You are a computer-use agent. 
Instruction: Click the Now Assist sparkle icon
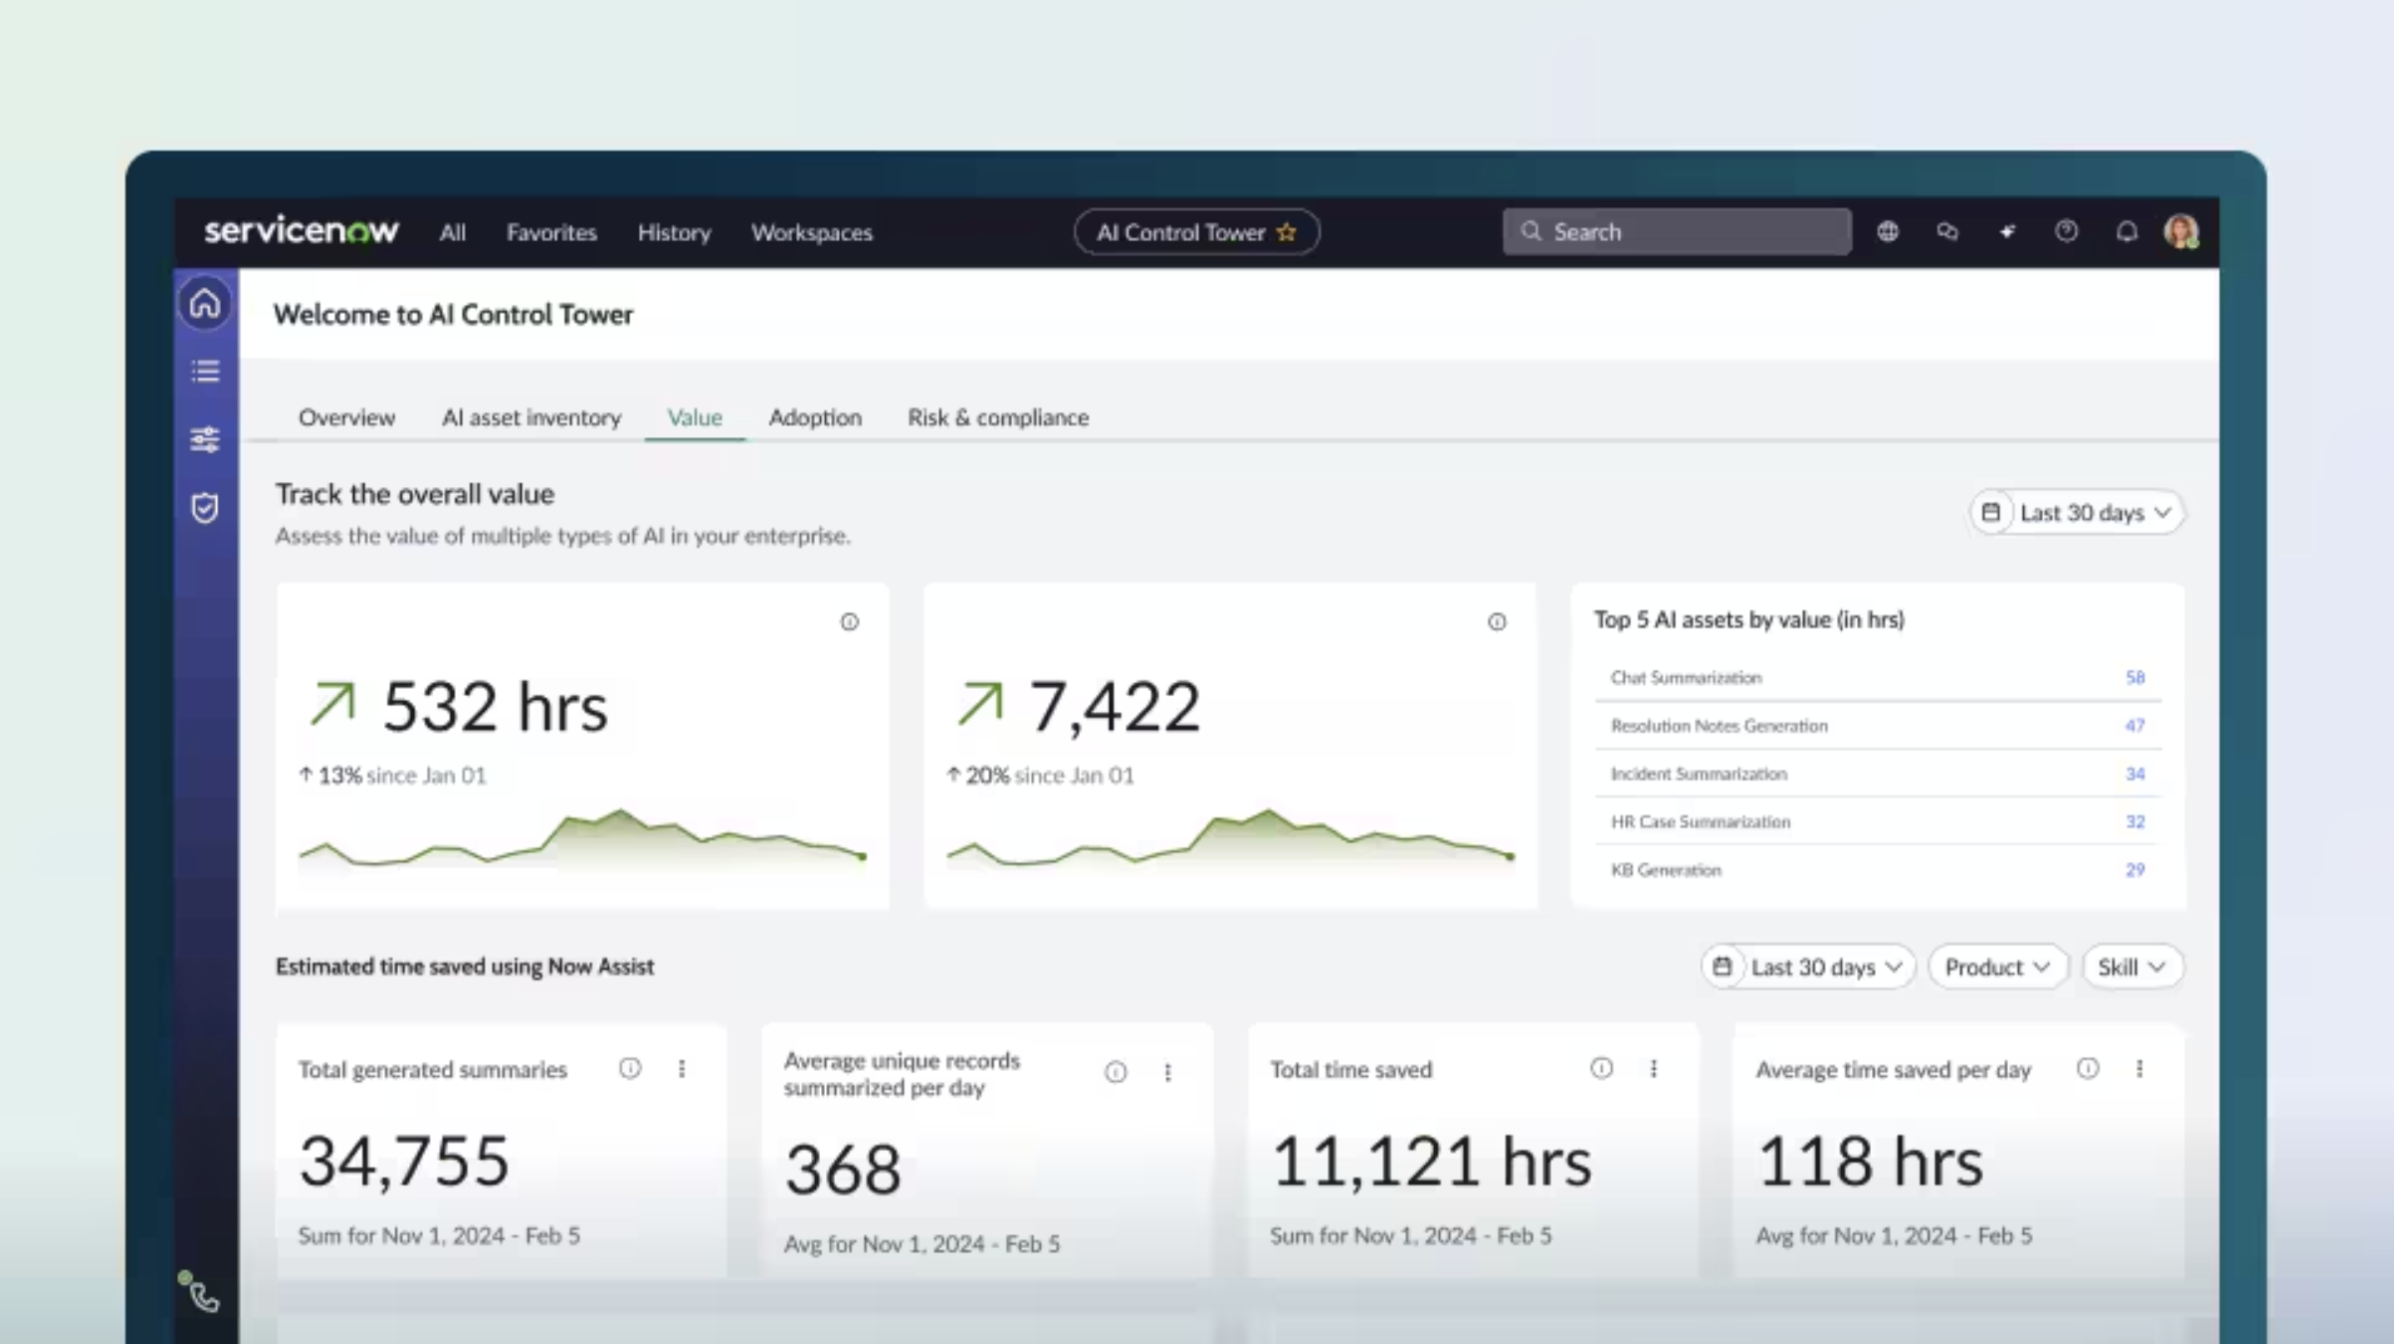2007,232
